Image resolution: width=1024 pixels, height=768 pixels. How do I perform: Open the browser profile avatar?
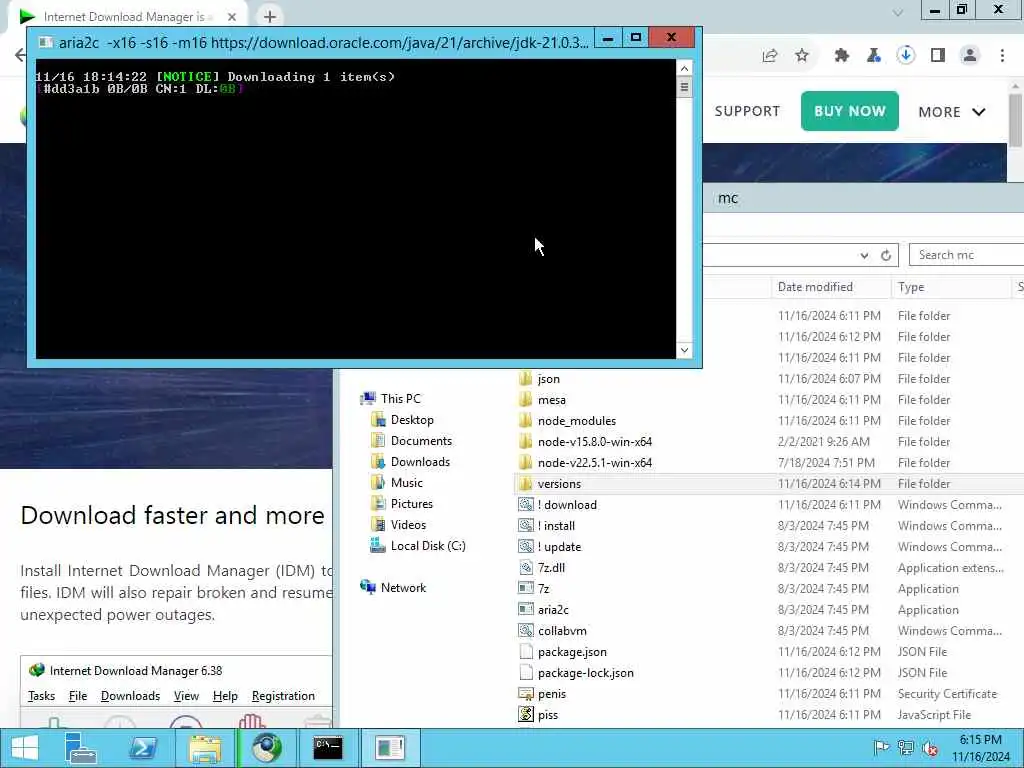click(x=970, y=56)
